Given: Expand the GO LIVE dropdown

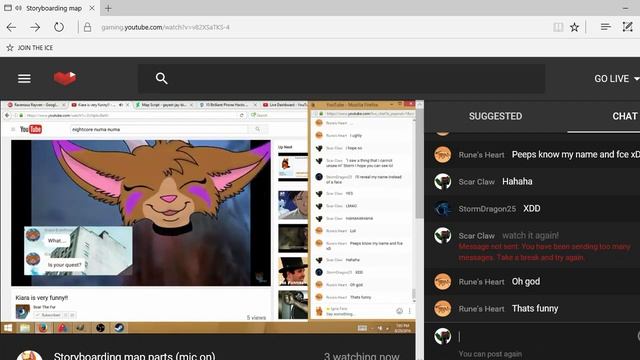Looking at the screenshot, I should click(x=616, y=79).
